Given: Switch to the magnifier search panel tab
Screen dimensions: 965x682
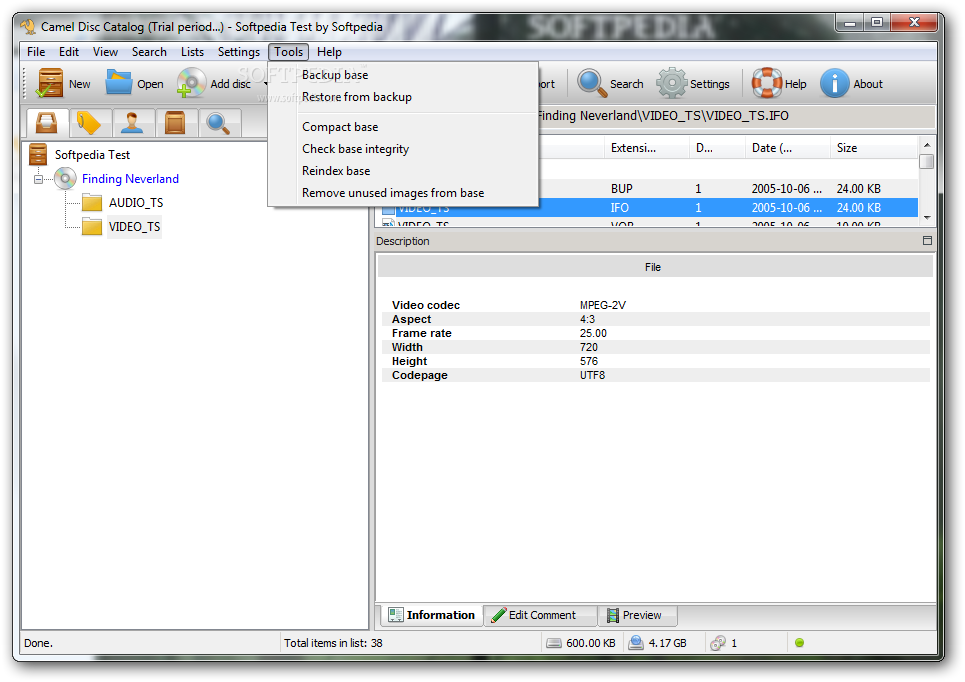Looking at the screenshot, I should [x=219, y=122].
